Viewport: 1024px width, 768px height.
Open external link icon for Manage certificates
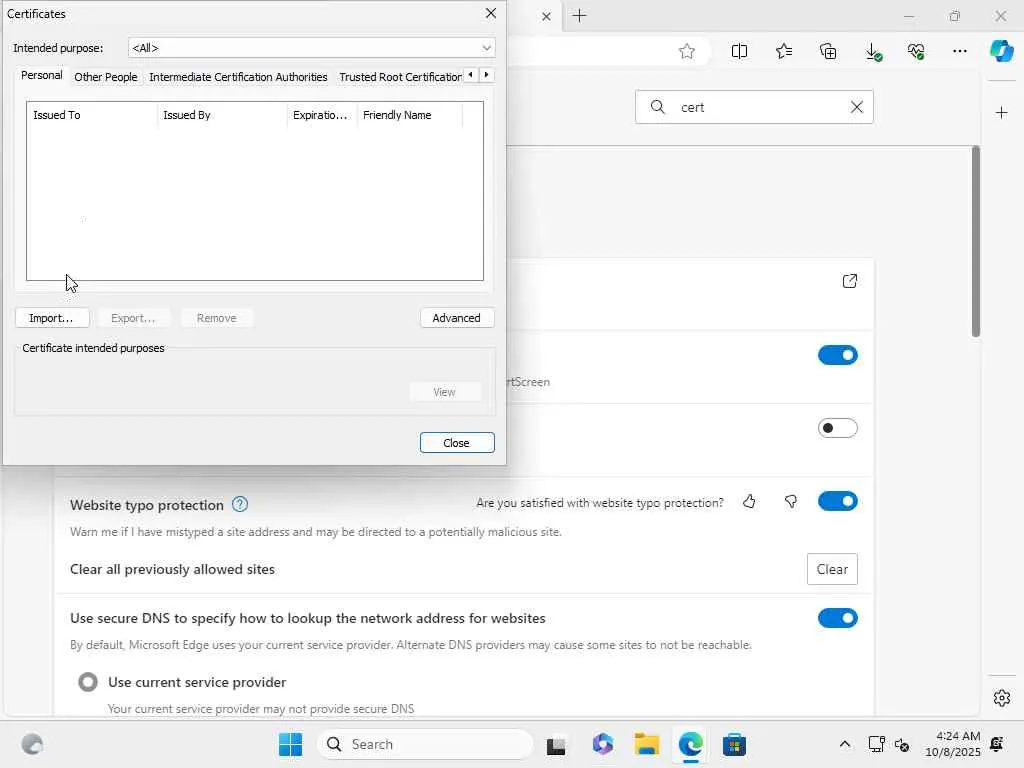click(850, 281)
